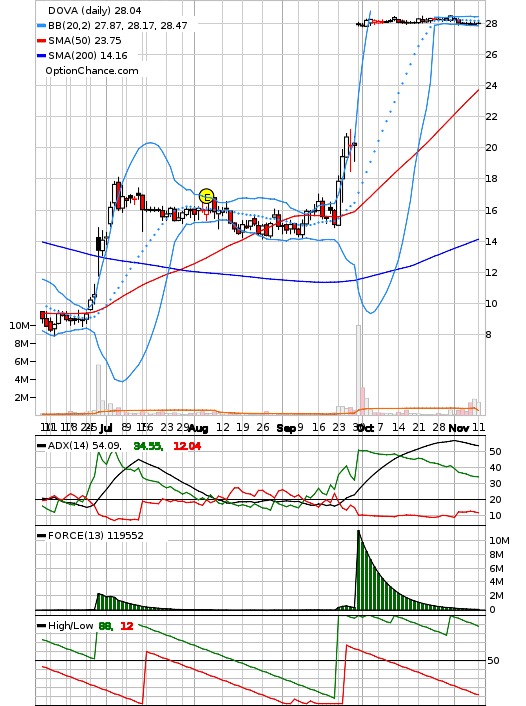Click the 10M label on volume axis
The width and height of the screenshot is (526, 706).
(x=19, y=326)
